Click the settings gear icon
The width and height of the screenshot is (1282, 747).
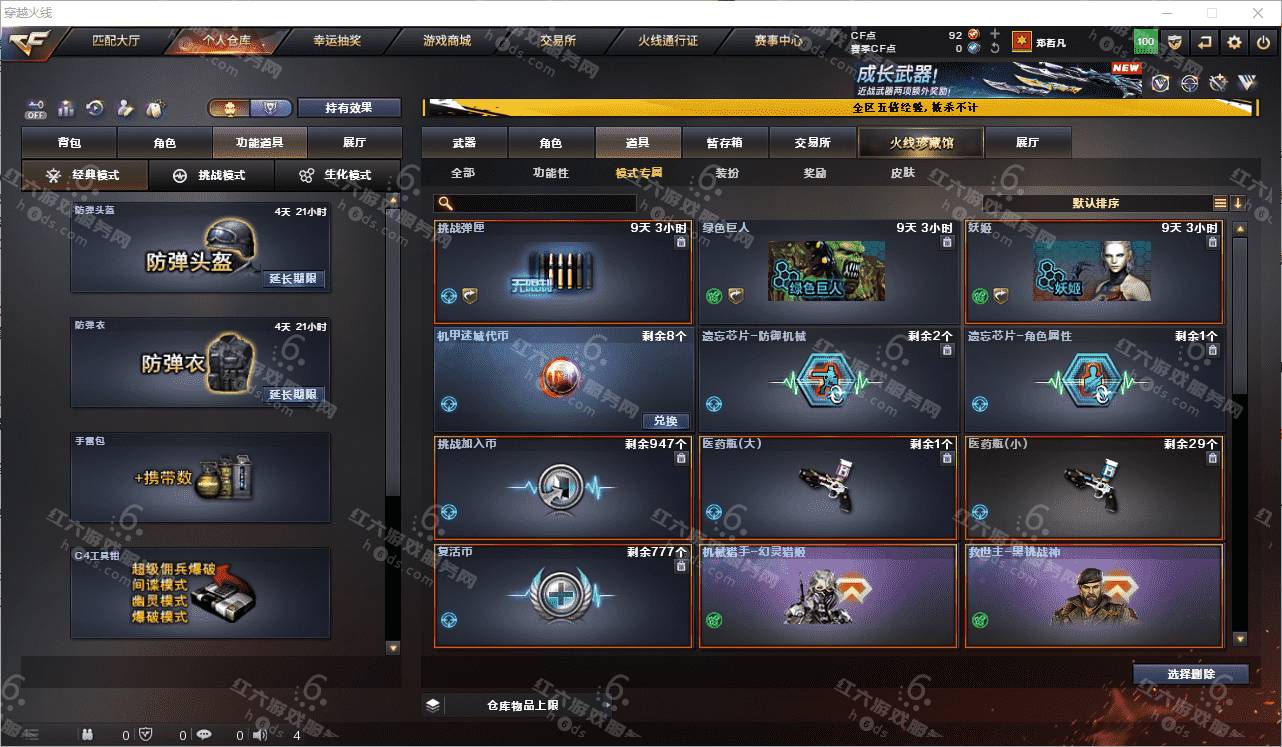[1234, 42]
